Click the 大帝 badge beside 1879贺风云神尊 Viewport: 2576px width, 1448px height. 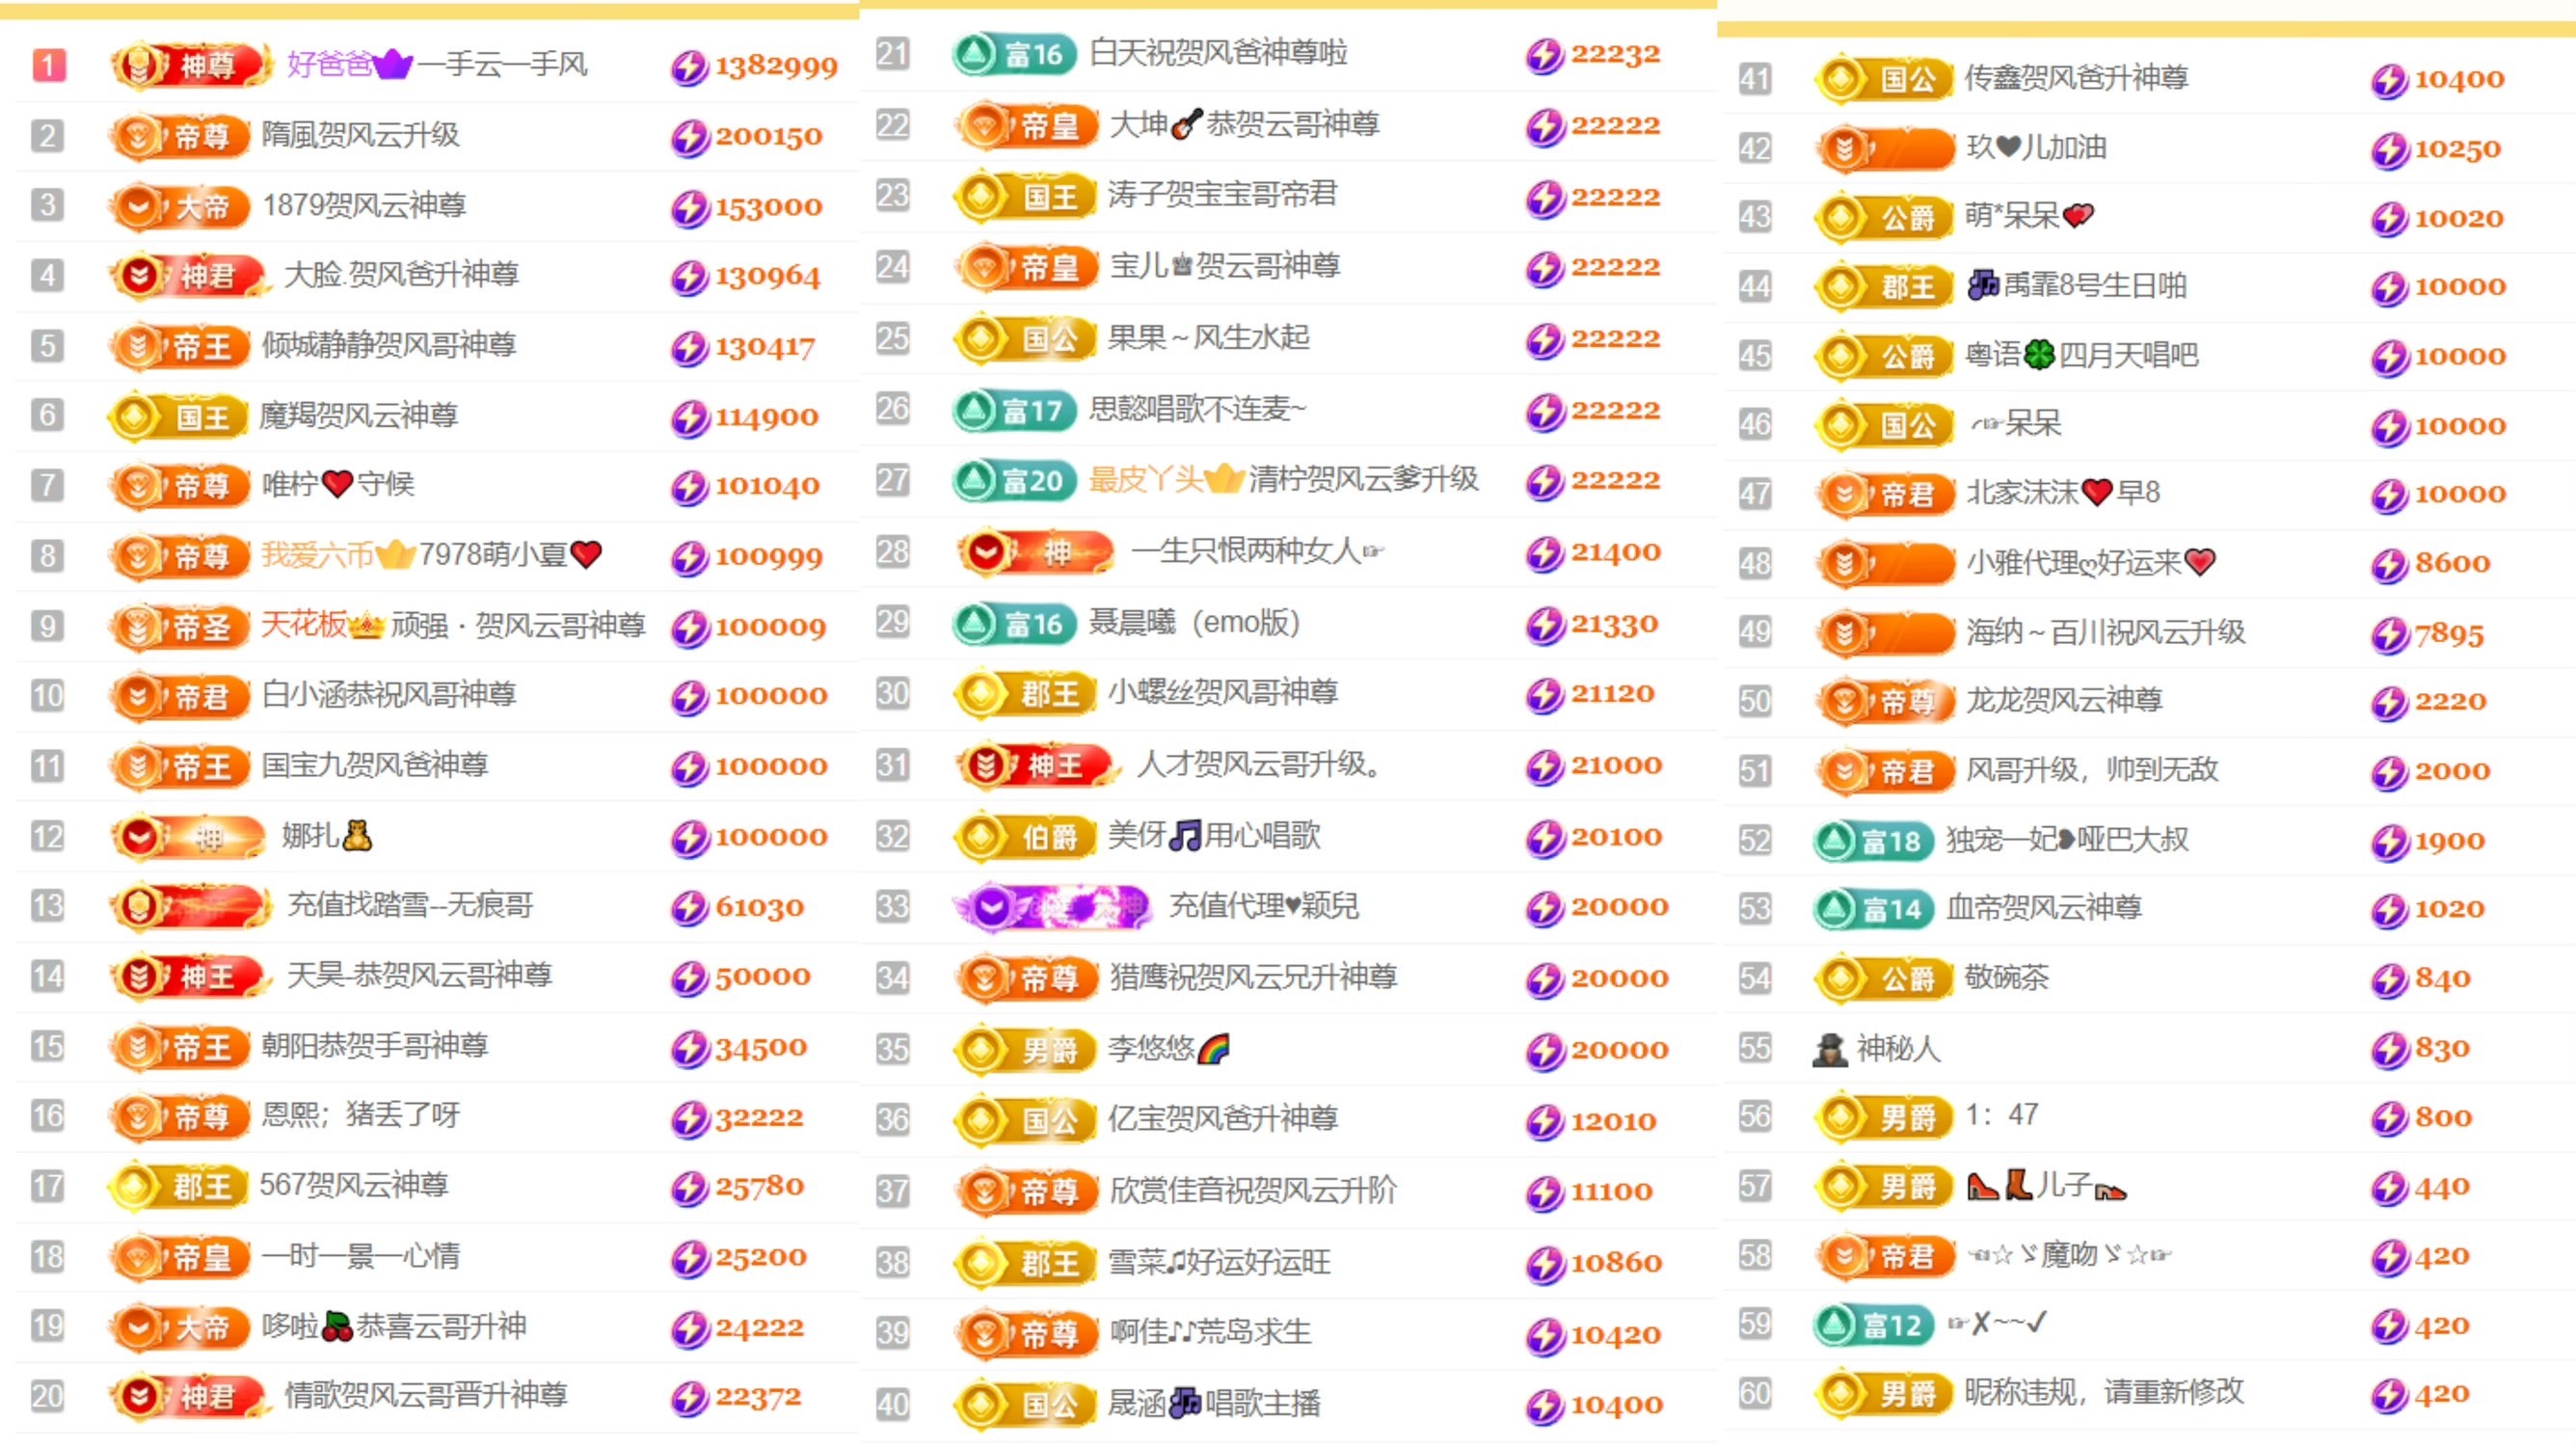tap(180, 207)
